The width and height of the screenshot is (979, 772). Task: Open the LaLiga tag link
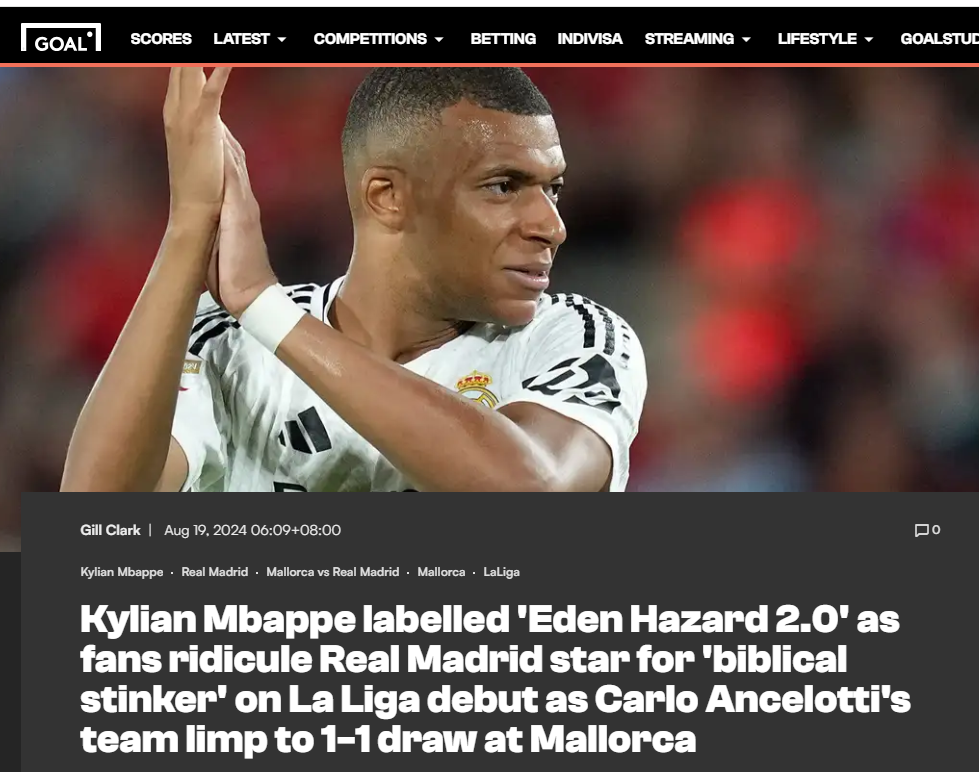pyautogui.click(x=501, y=572)
